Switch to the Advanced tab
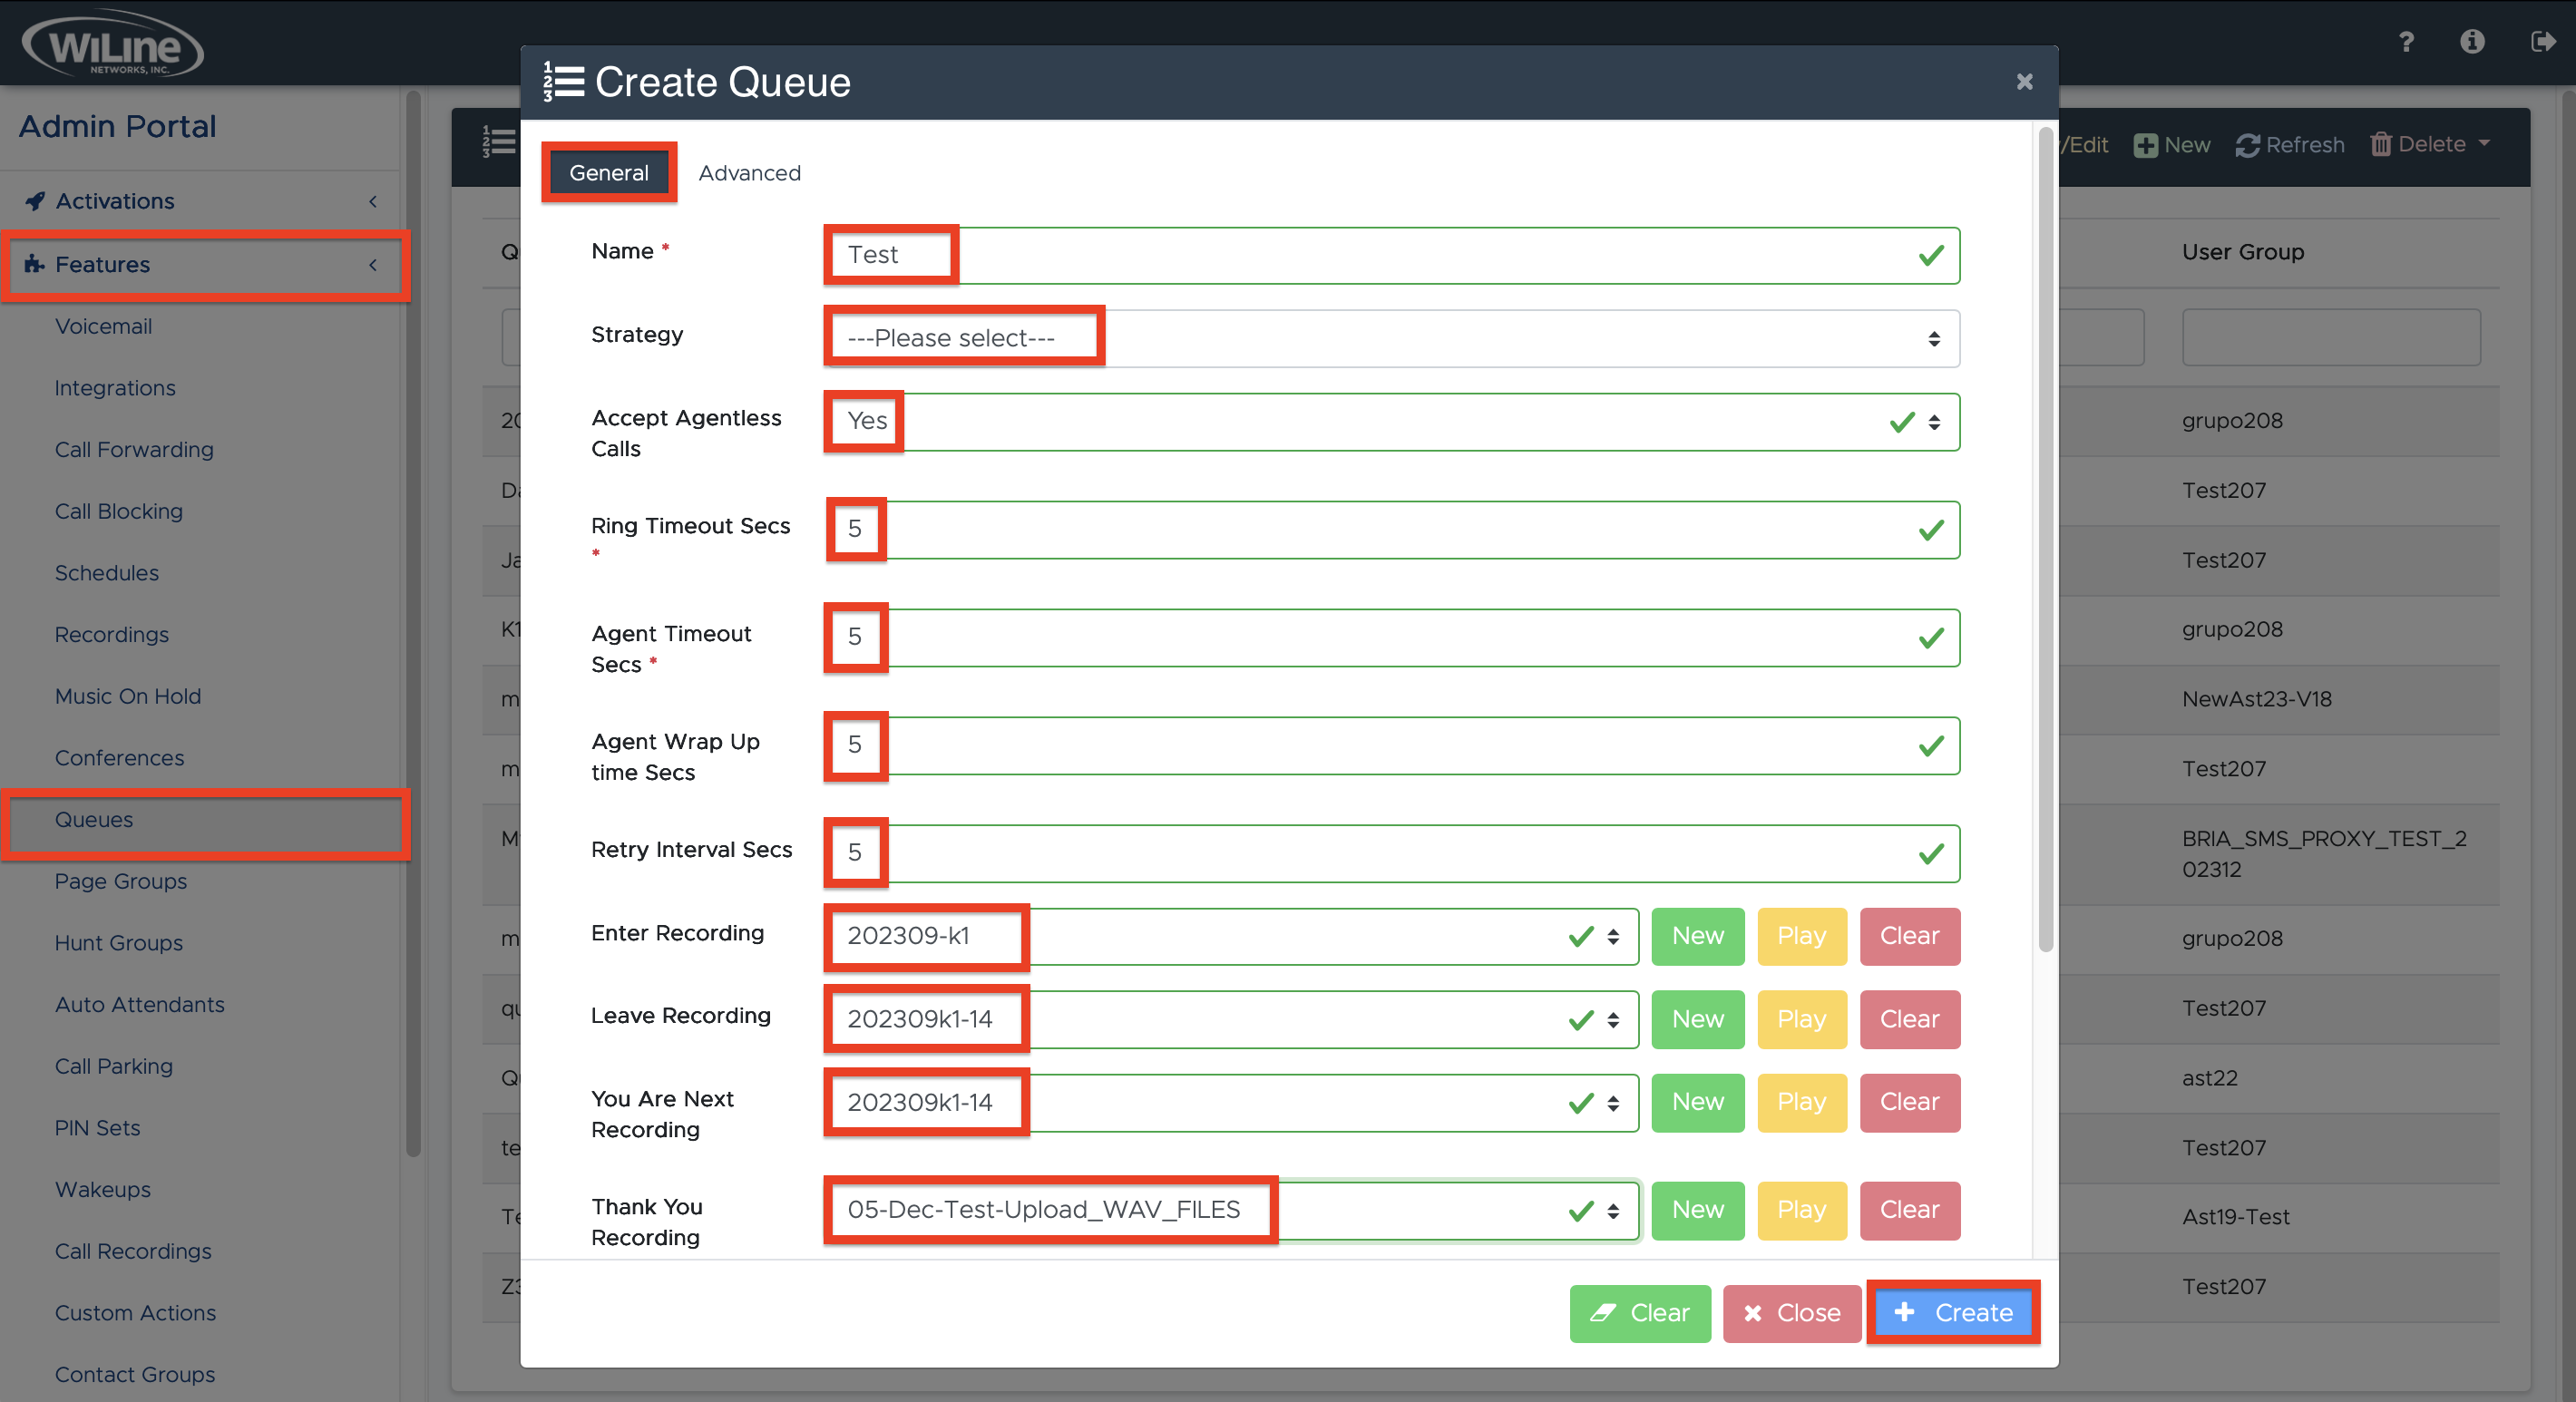 [749, 172]
